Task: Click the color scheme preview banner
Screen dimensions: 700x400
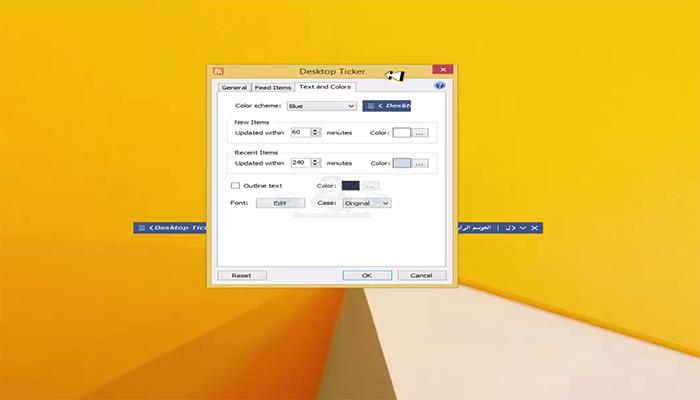Action: tap(387, 106)
